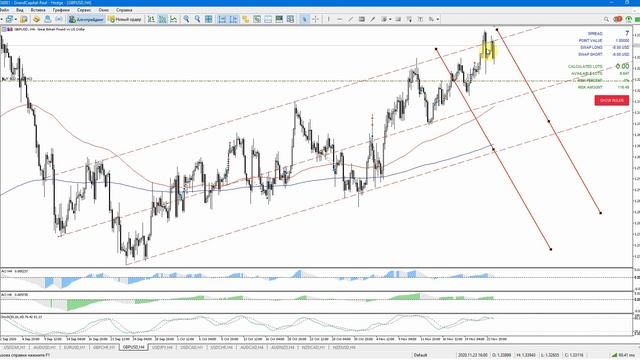This screenshot has width=640, height=360.
Task: Open the Окно menu
Action: pos(104,10)
